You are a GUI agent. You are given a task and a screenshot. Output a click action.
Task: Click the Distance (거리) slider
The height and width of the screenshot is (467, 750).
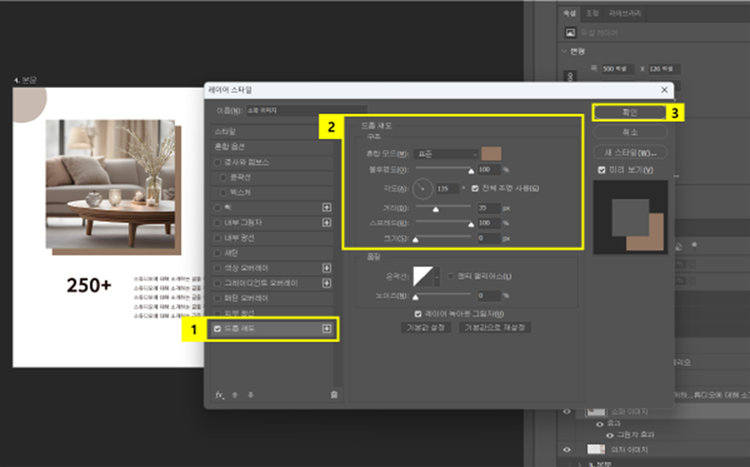(444, 208)
